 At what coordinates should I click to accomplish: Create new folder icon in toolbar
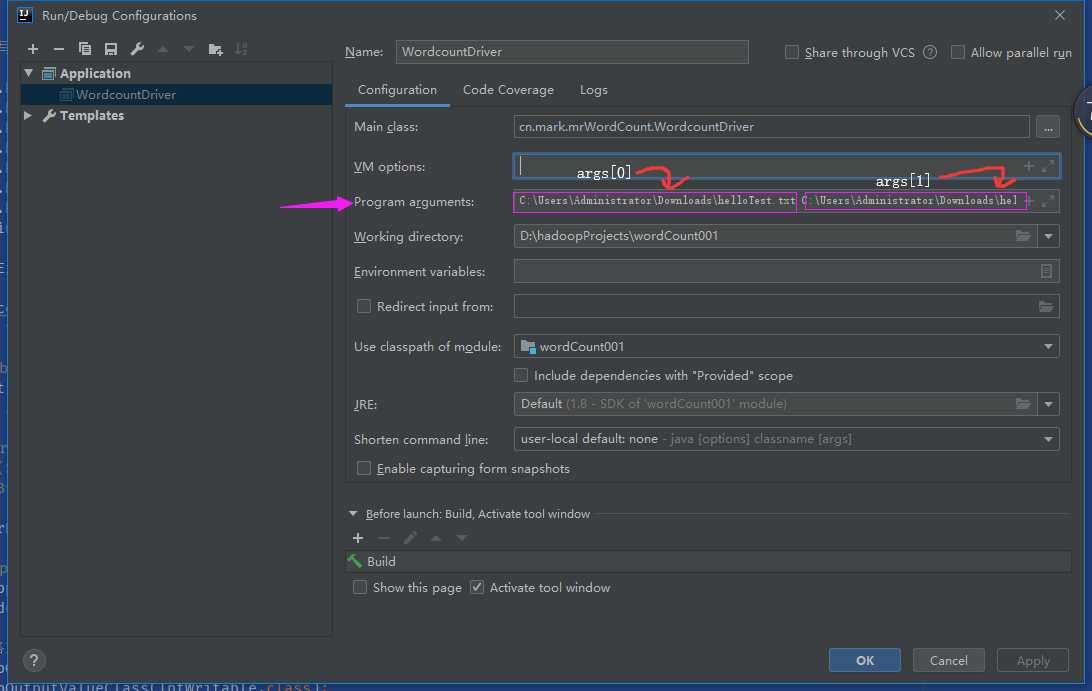pyautogui.click(x=215, y=49)
